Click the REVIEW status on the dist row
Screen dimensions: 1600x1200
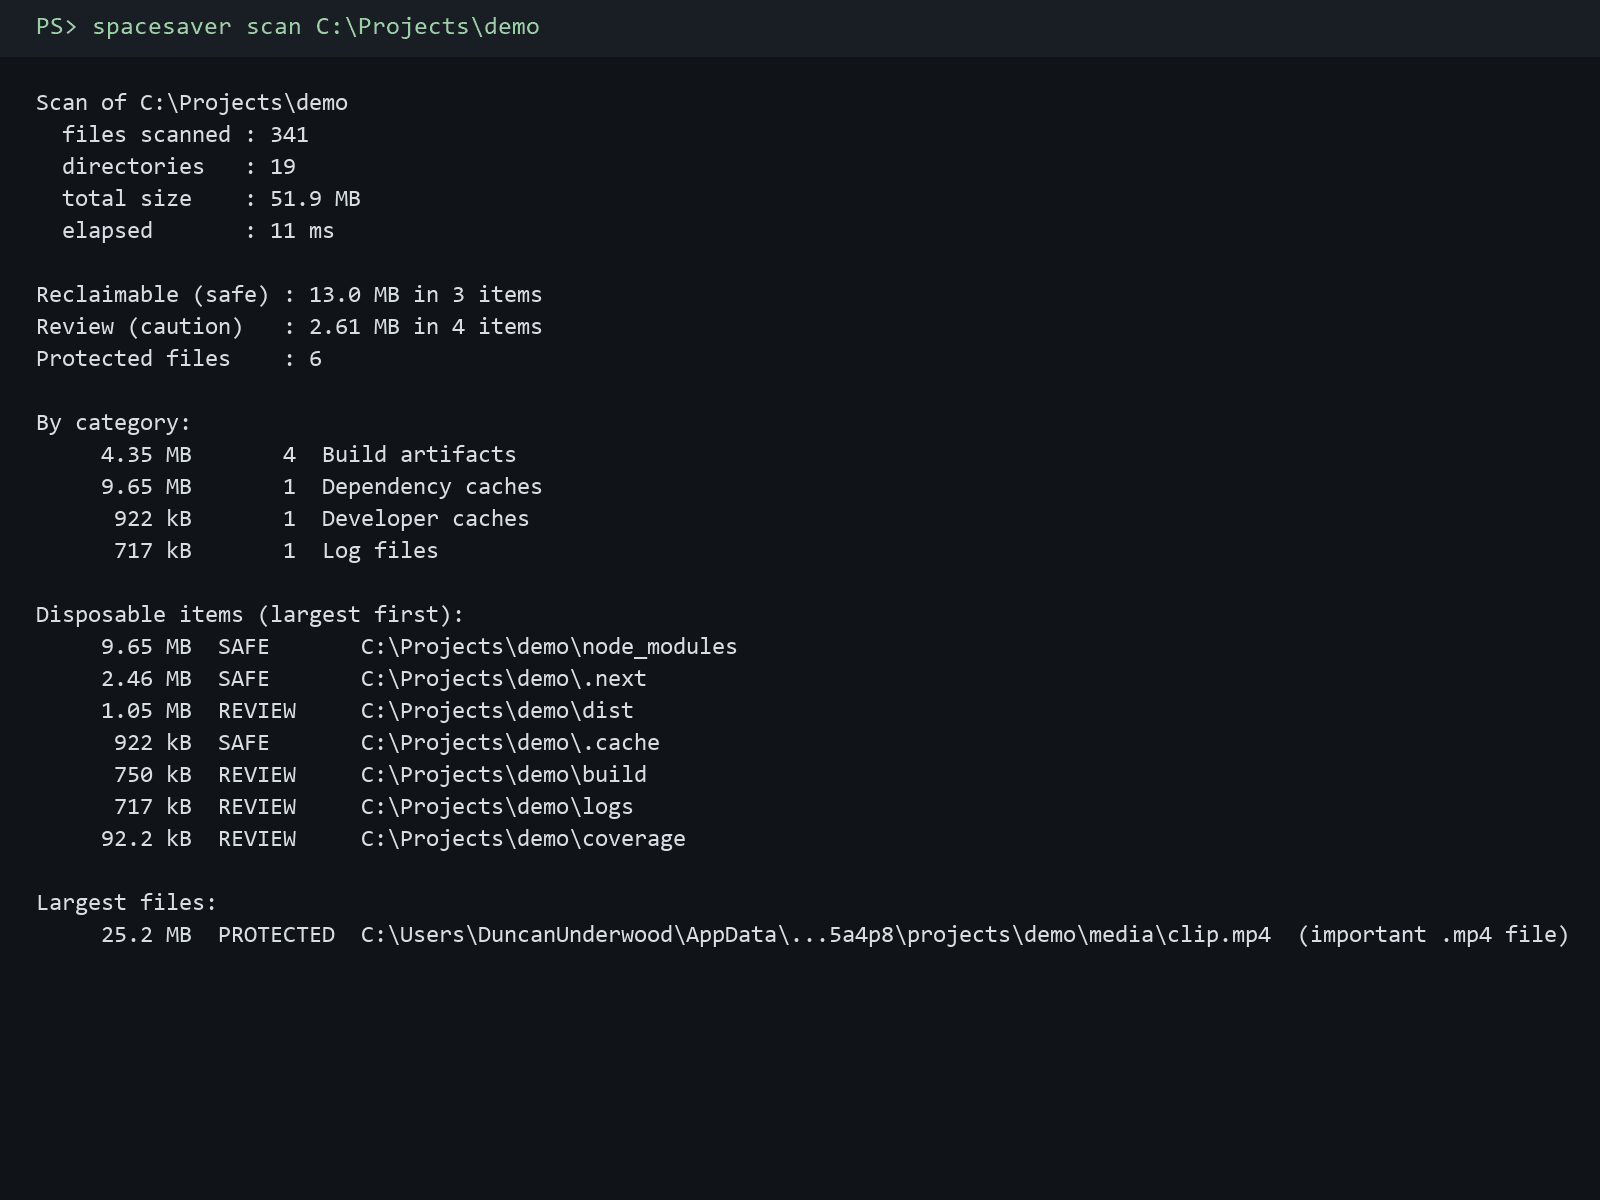[x=257, y=711]
